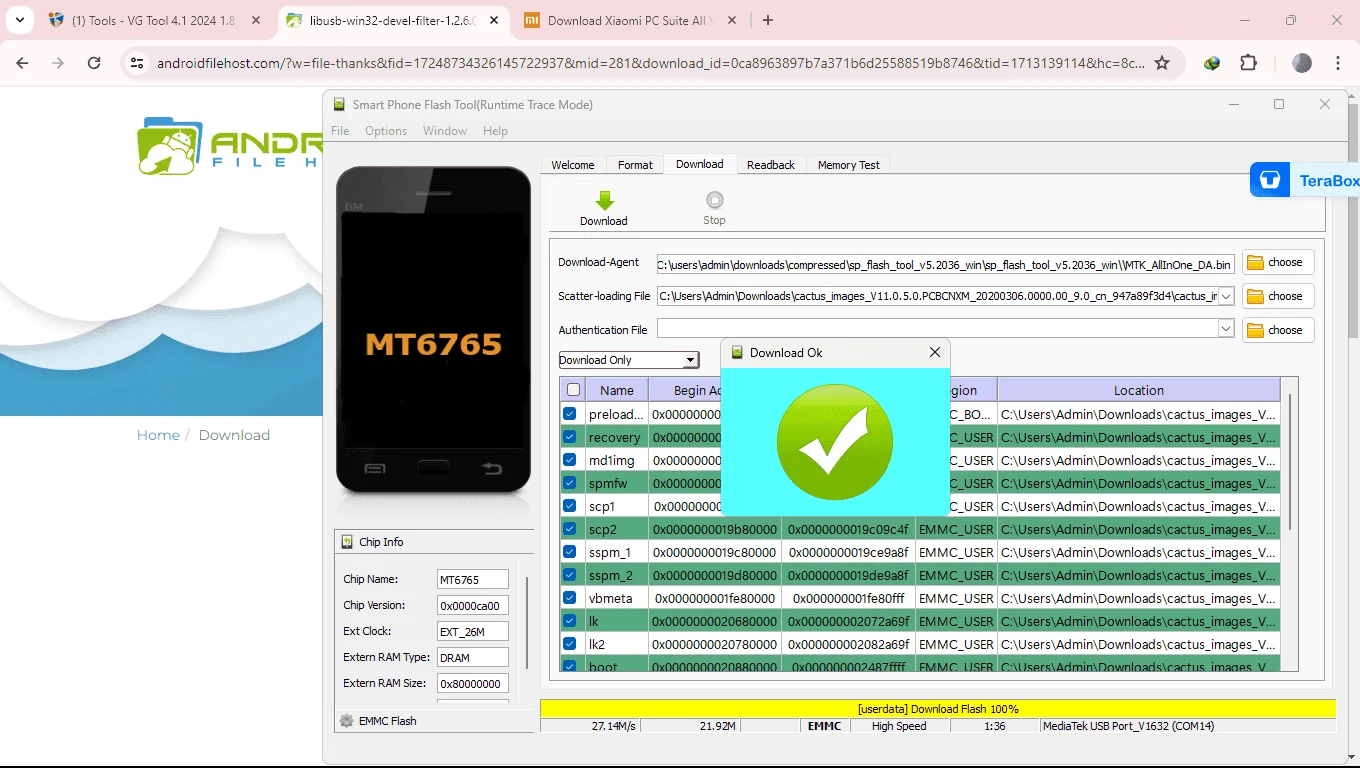This screenshot has height=768, width=1360.
Task: Open the Help menu
Action: coord(495,131)
